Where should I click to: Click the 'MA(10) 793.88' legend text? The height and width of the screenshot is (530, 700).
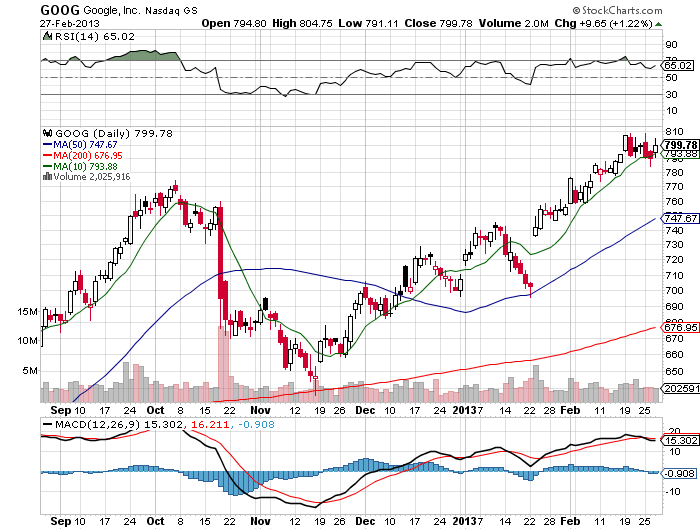pos(86,167)
